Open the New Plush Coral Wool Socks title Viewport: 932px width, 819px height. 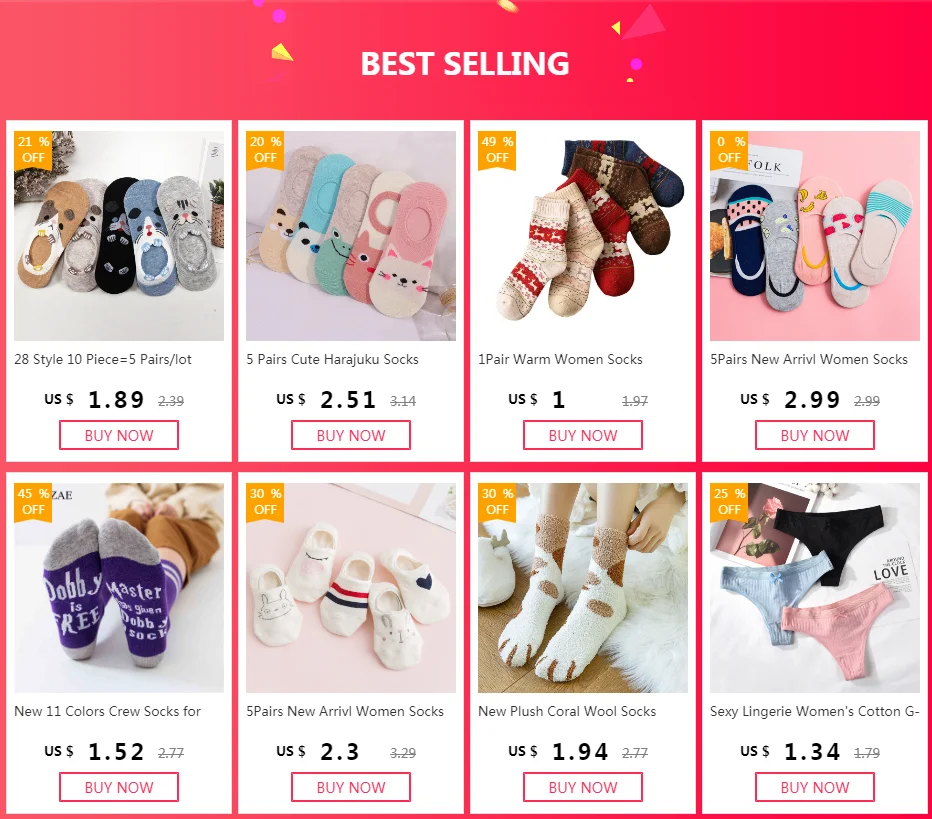click(567, 711)
